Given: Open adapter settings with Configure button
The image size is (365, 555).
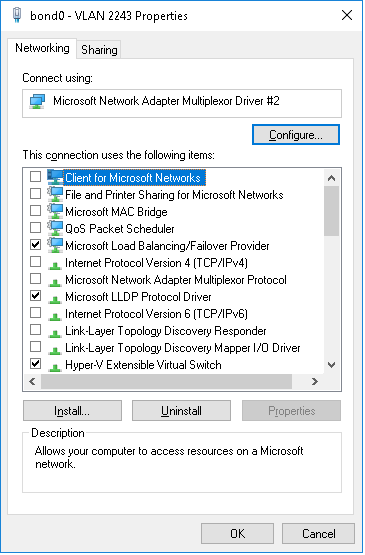Looking at the screenshot, I should (x=296, y=135).
